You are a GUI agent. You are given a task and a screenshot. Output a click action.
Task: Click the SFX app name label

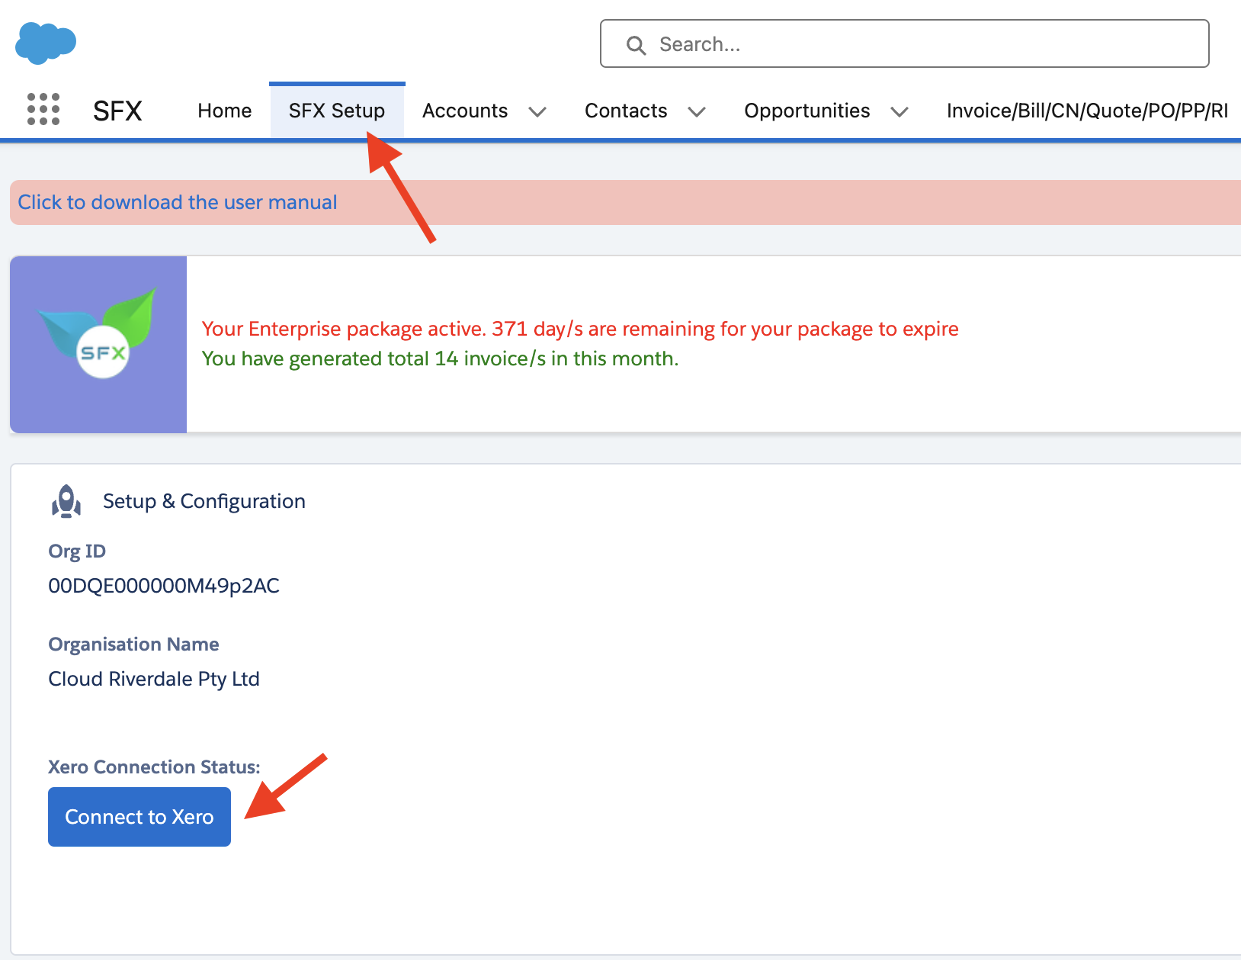118,111
